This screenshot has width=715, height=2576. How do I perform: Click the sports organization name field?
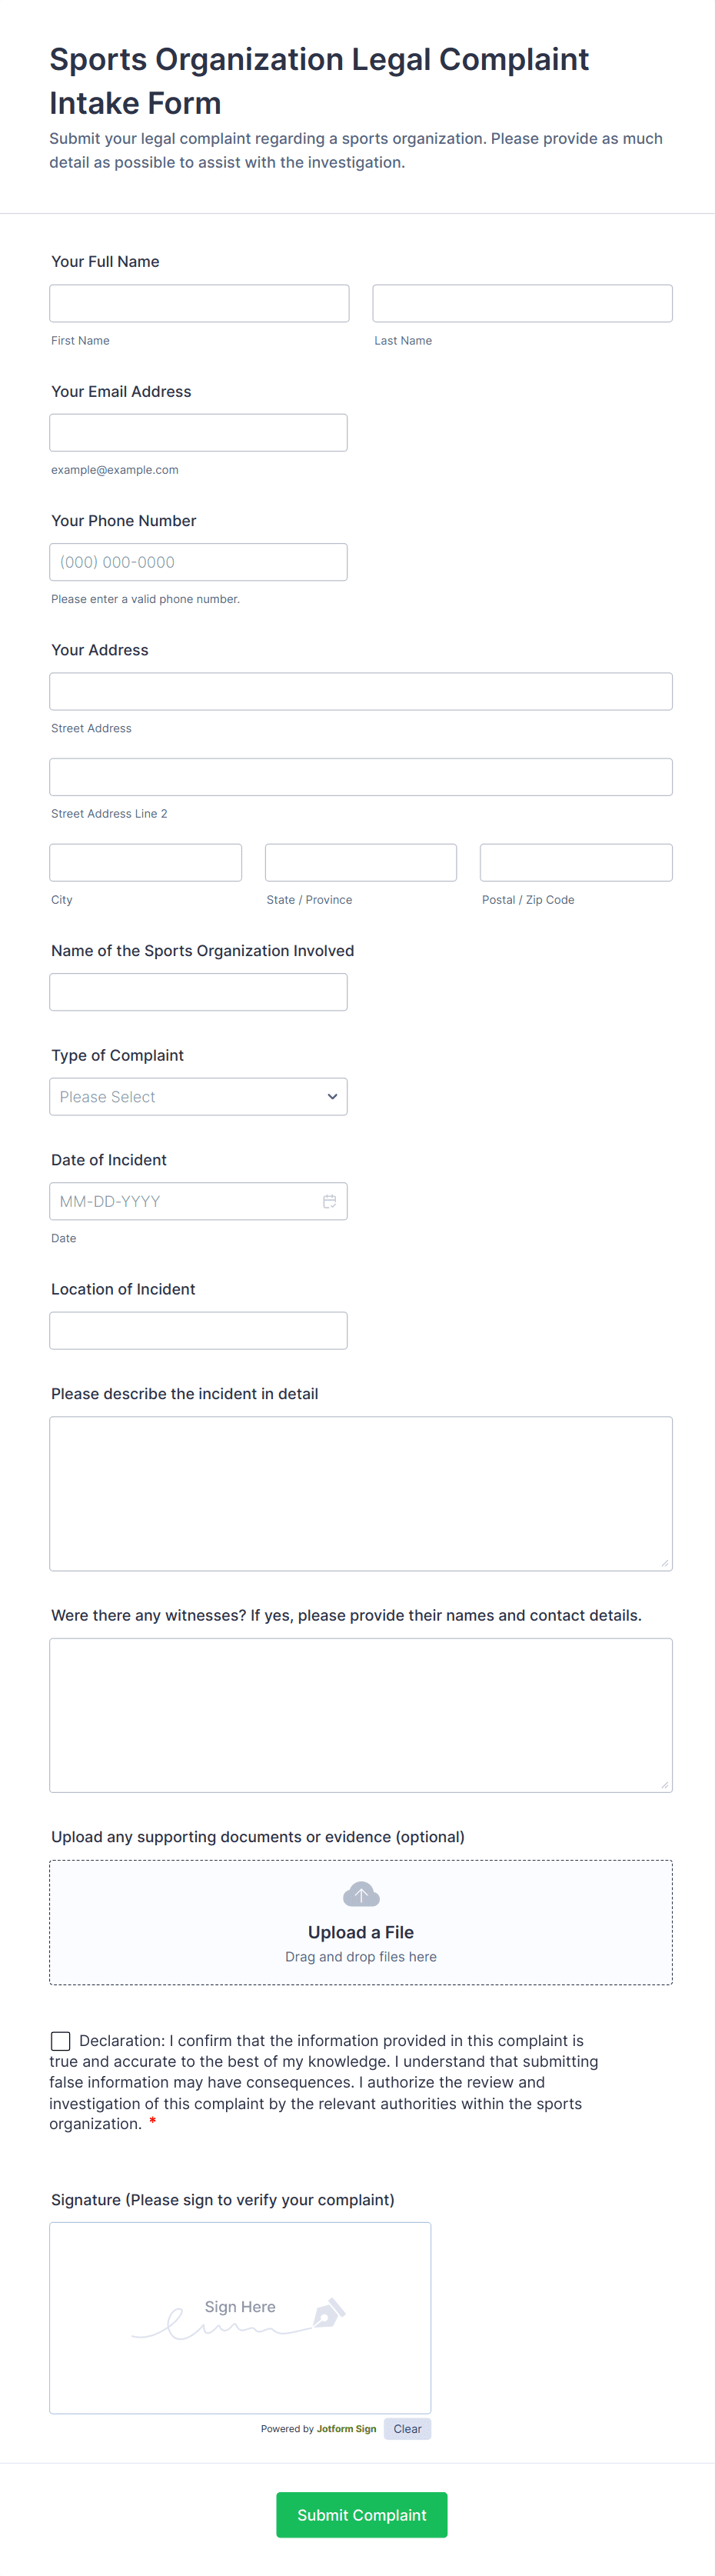click(198, 992)
